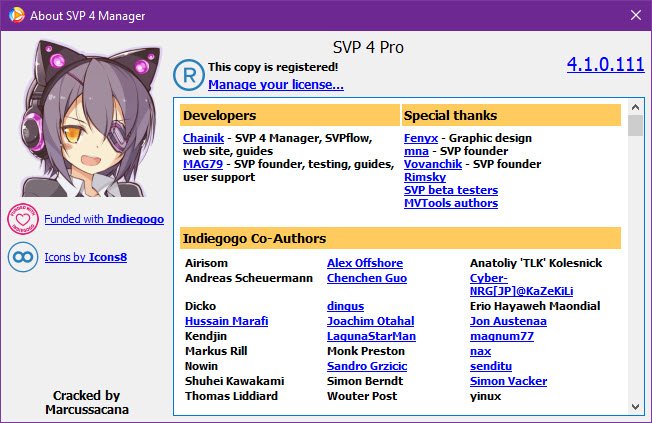Open the Alex Offshore link
The height and width of the screenshot is (423, 652).
pyautogui.click(x=365, y=263)
